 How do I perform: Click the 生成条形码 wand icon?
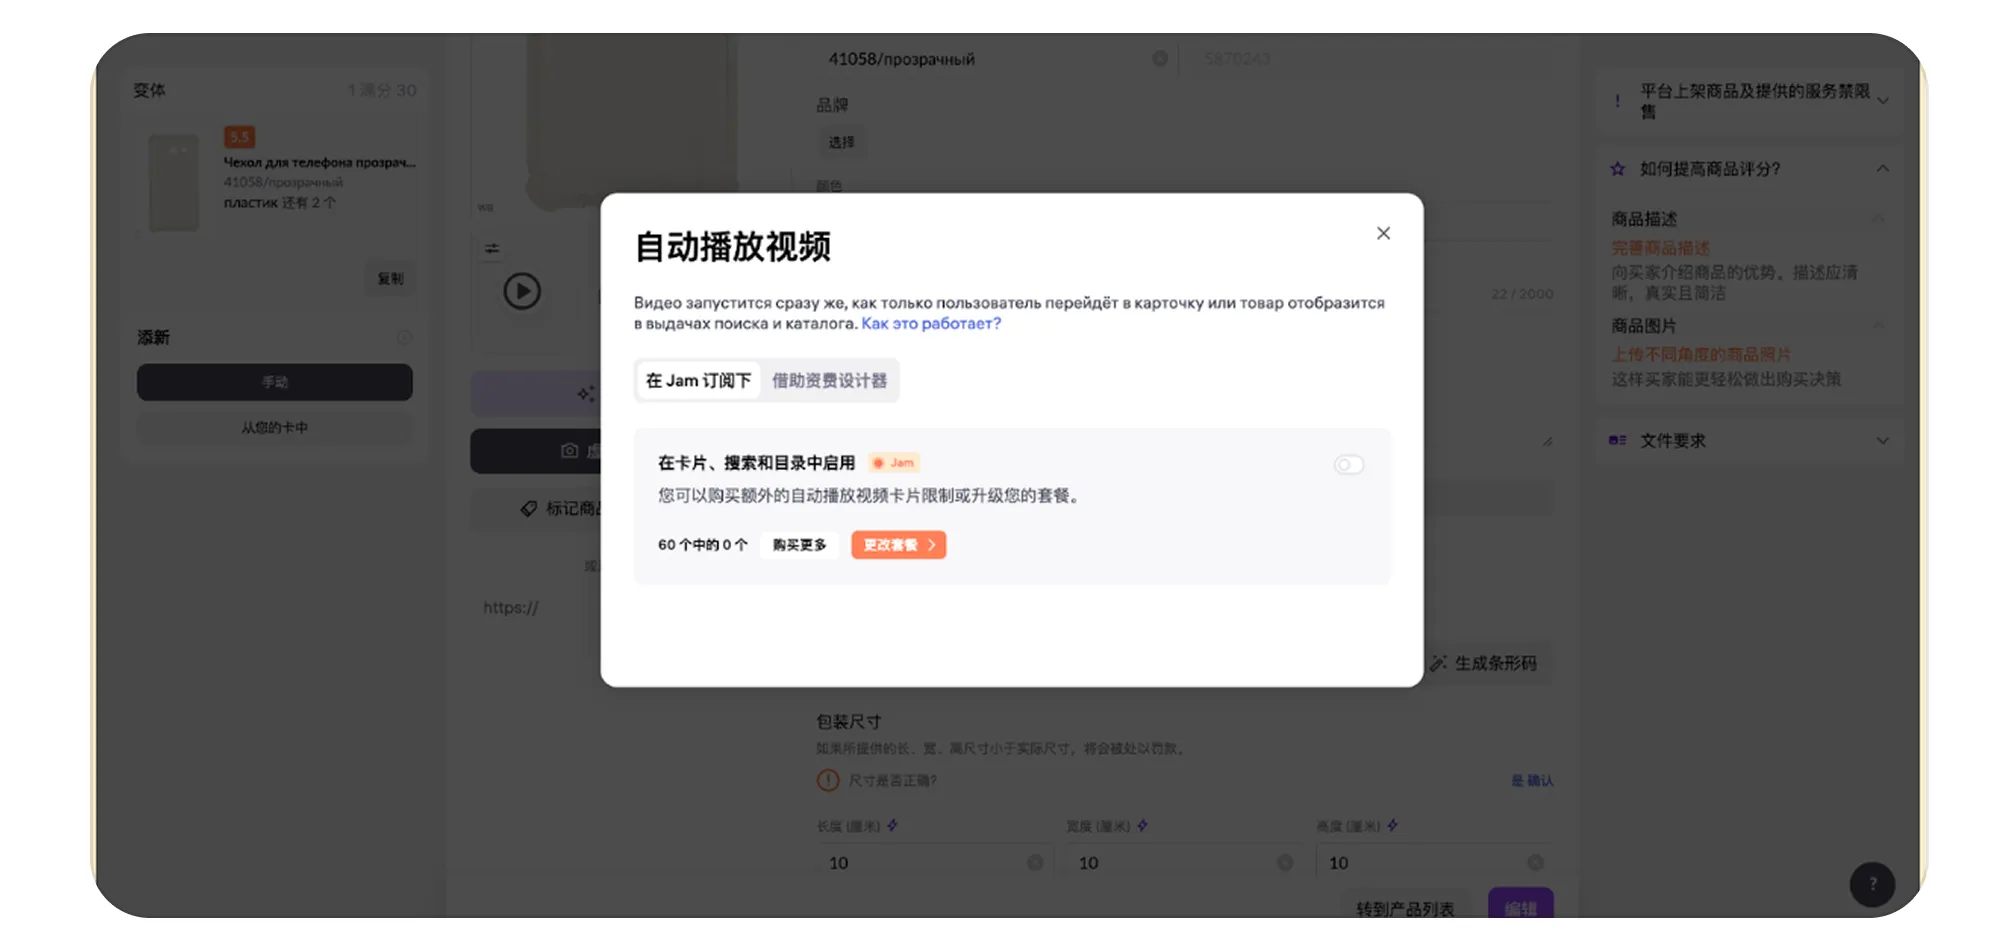pyautogui.click(x=1439, y=663)
